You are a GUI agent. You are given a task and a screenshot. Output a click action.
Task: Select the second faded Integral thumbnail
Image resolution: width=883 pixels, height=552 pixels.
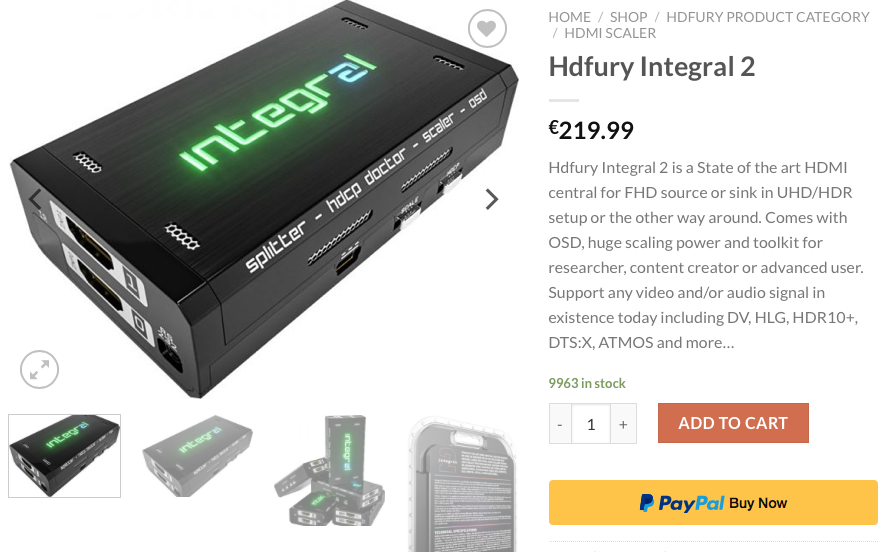[197, 456]
